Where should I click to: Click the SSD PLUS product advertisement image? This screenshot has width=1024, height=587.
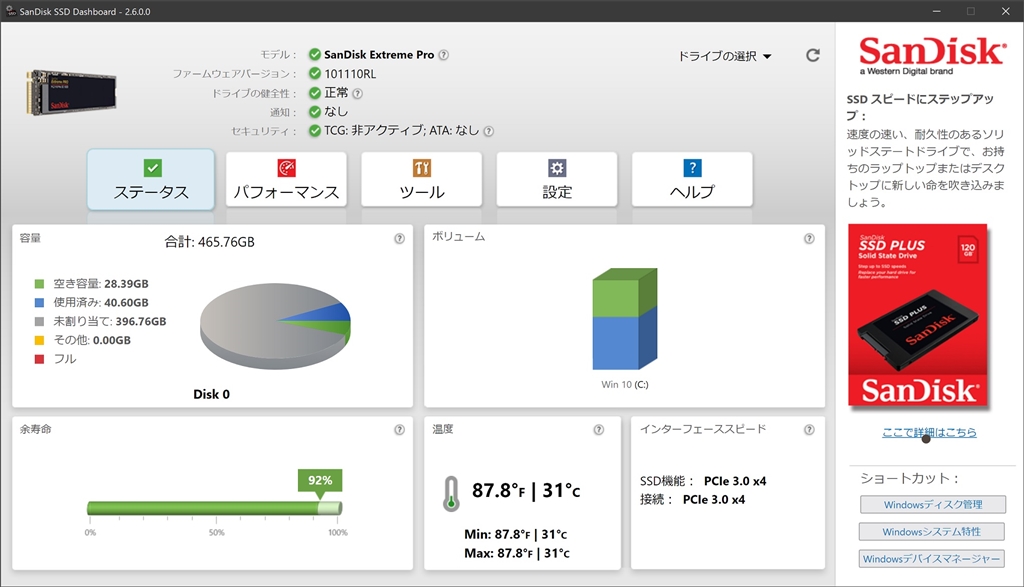(x=918, y=317)
